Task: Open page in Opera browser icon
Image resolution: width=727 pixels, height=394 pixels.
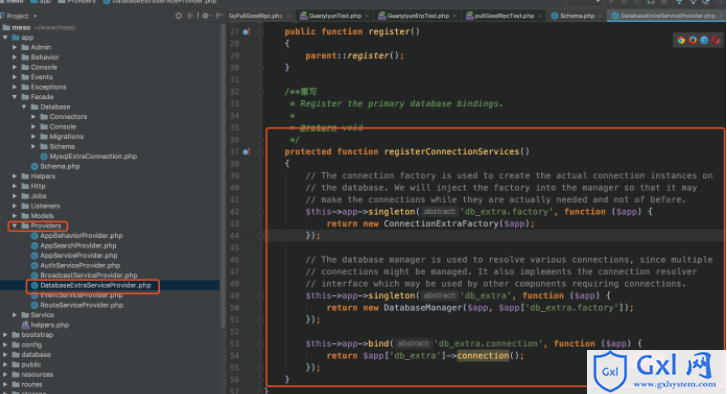Action: click(716, 40)
